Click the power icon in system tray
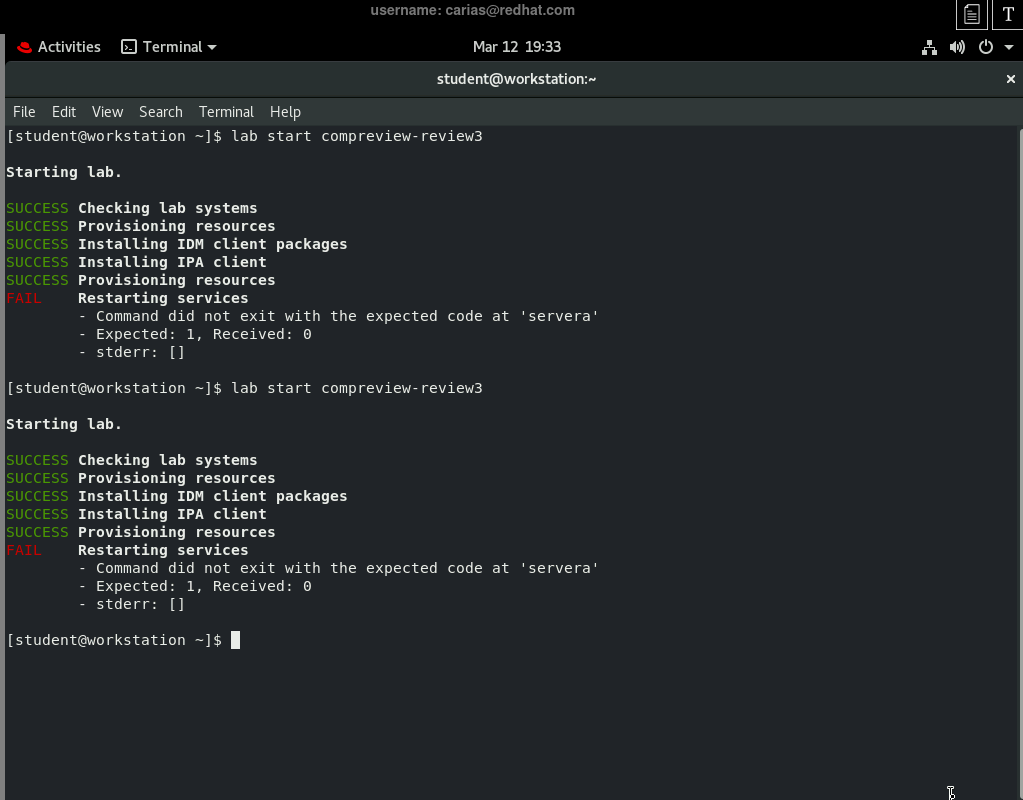The height and width of the screenshot is (800, 1023). point(985,47)
